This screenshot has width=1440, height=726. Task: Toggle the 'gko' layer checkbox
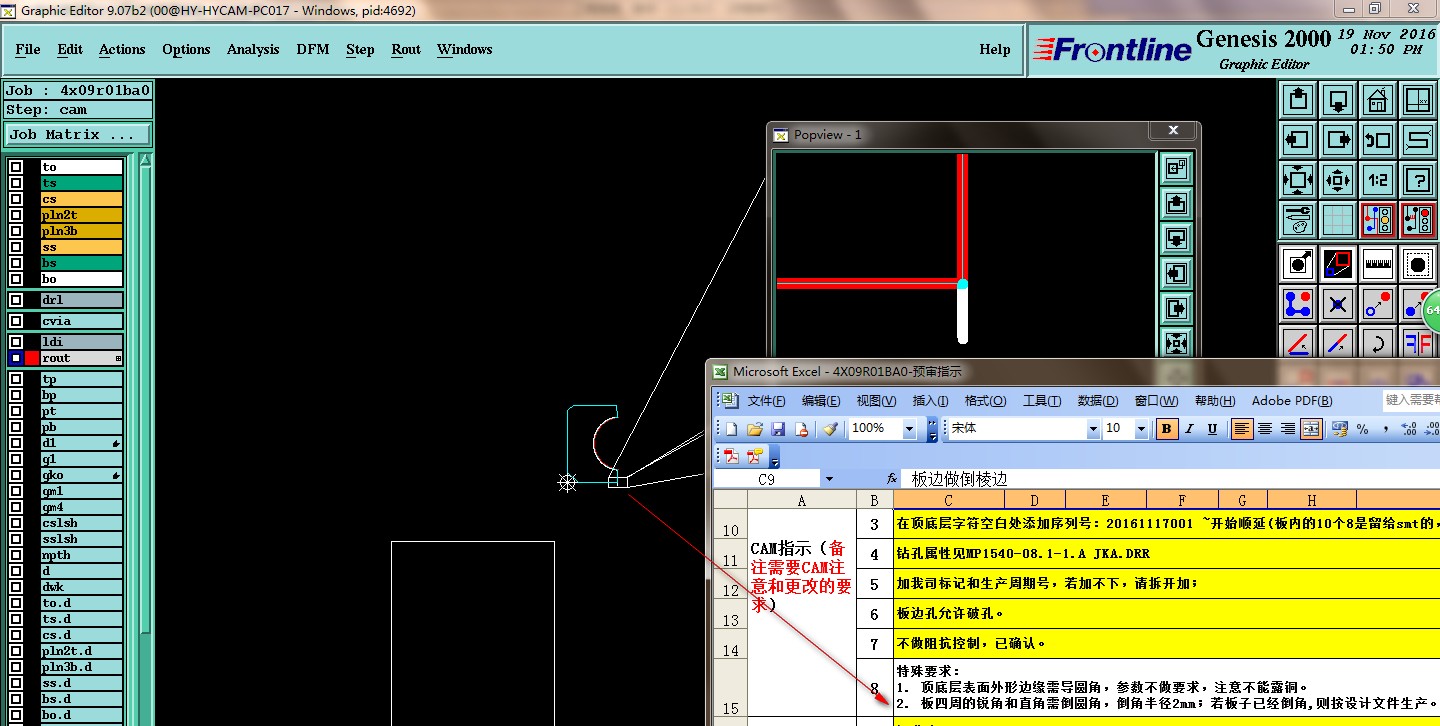(x=16, y=475)
